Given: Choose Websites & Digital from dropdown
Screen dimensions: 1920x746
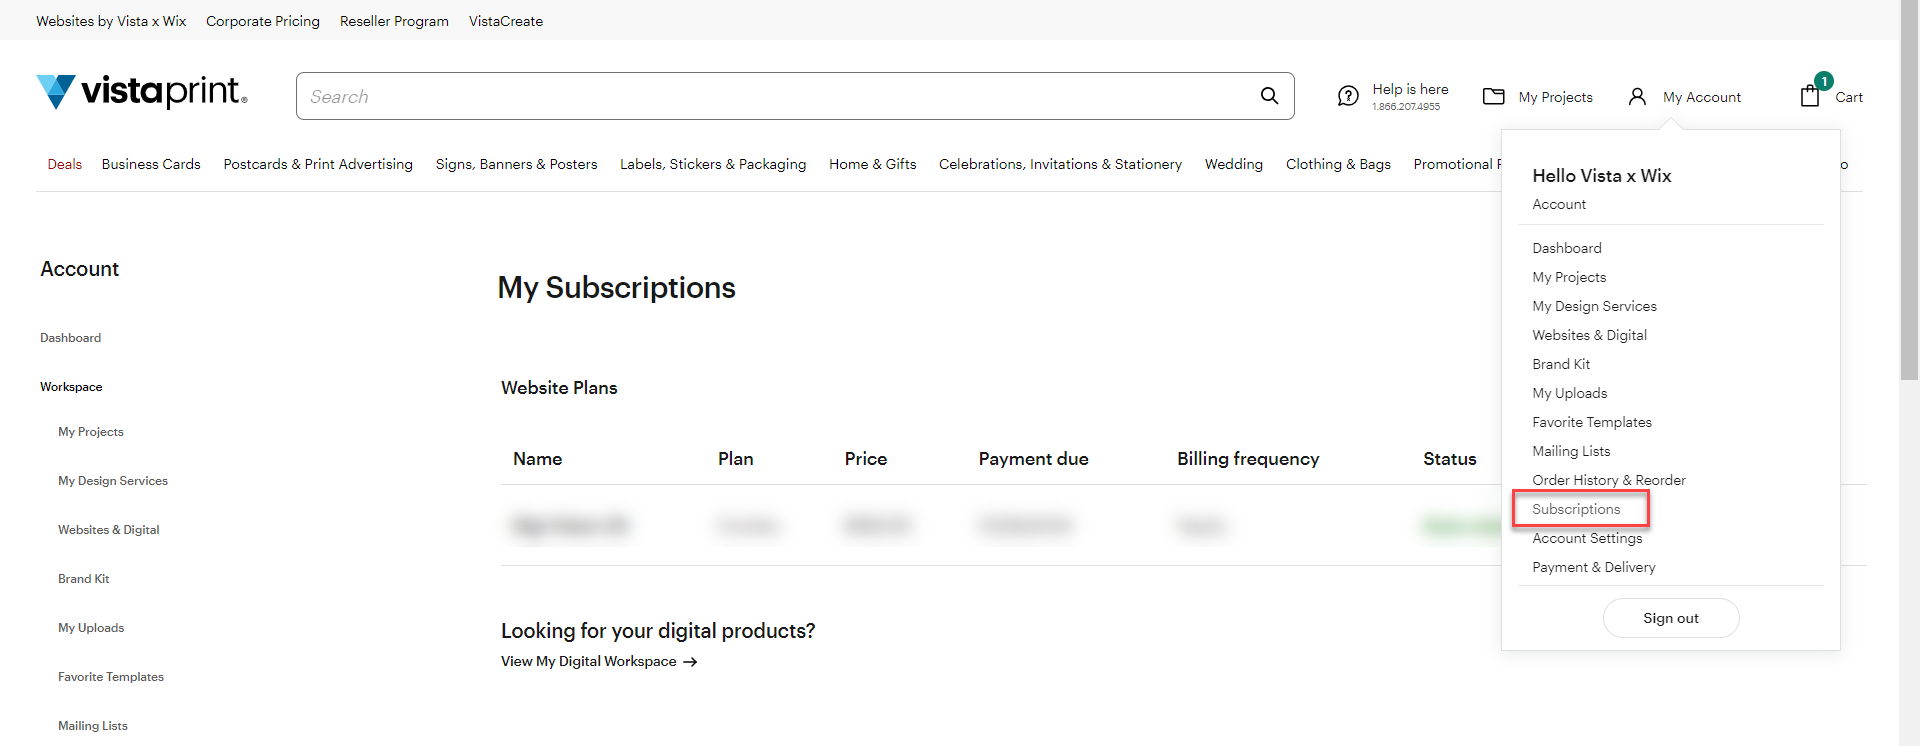Looking at the screenshot, I should click(x=1589, y=335).
